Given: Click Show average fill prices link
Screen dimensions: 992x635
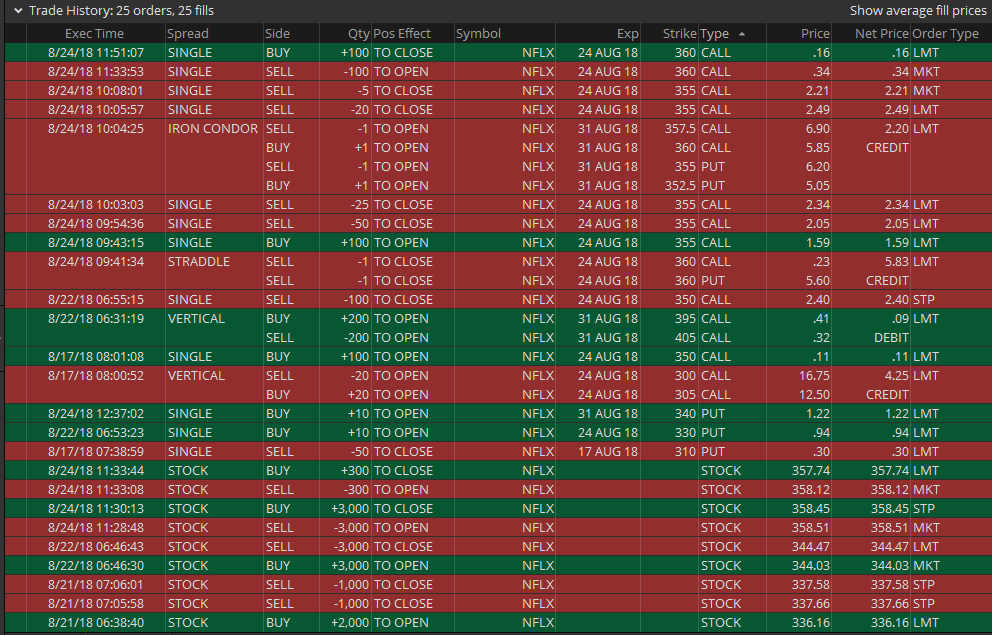Looking at the screenshot, I should pos(917,11).
